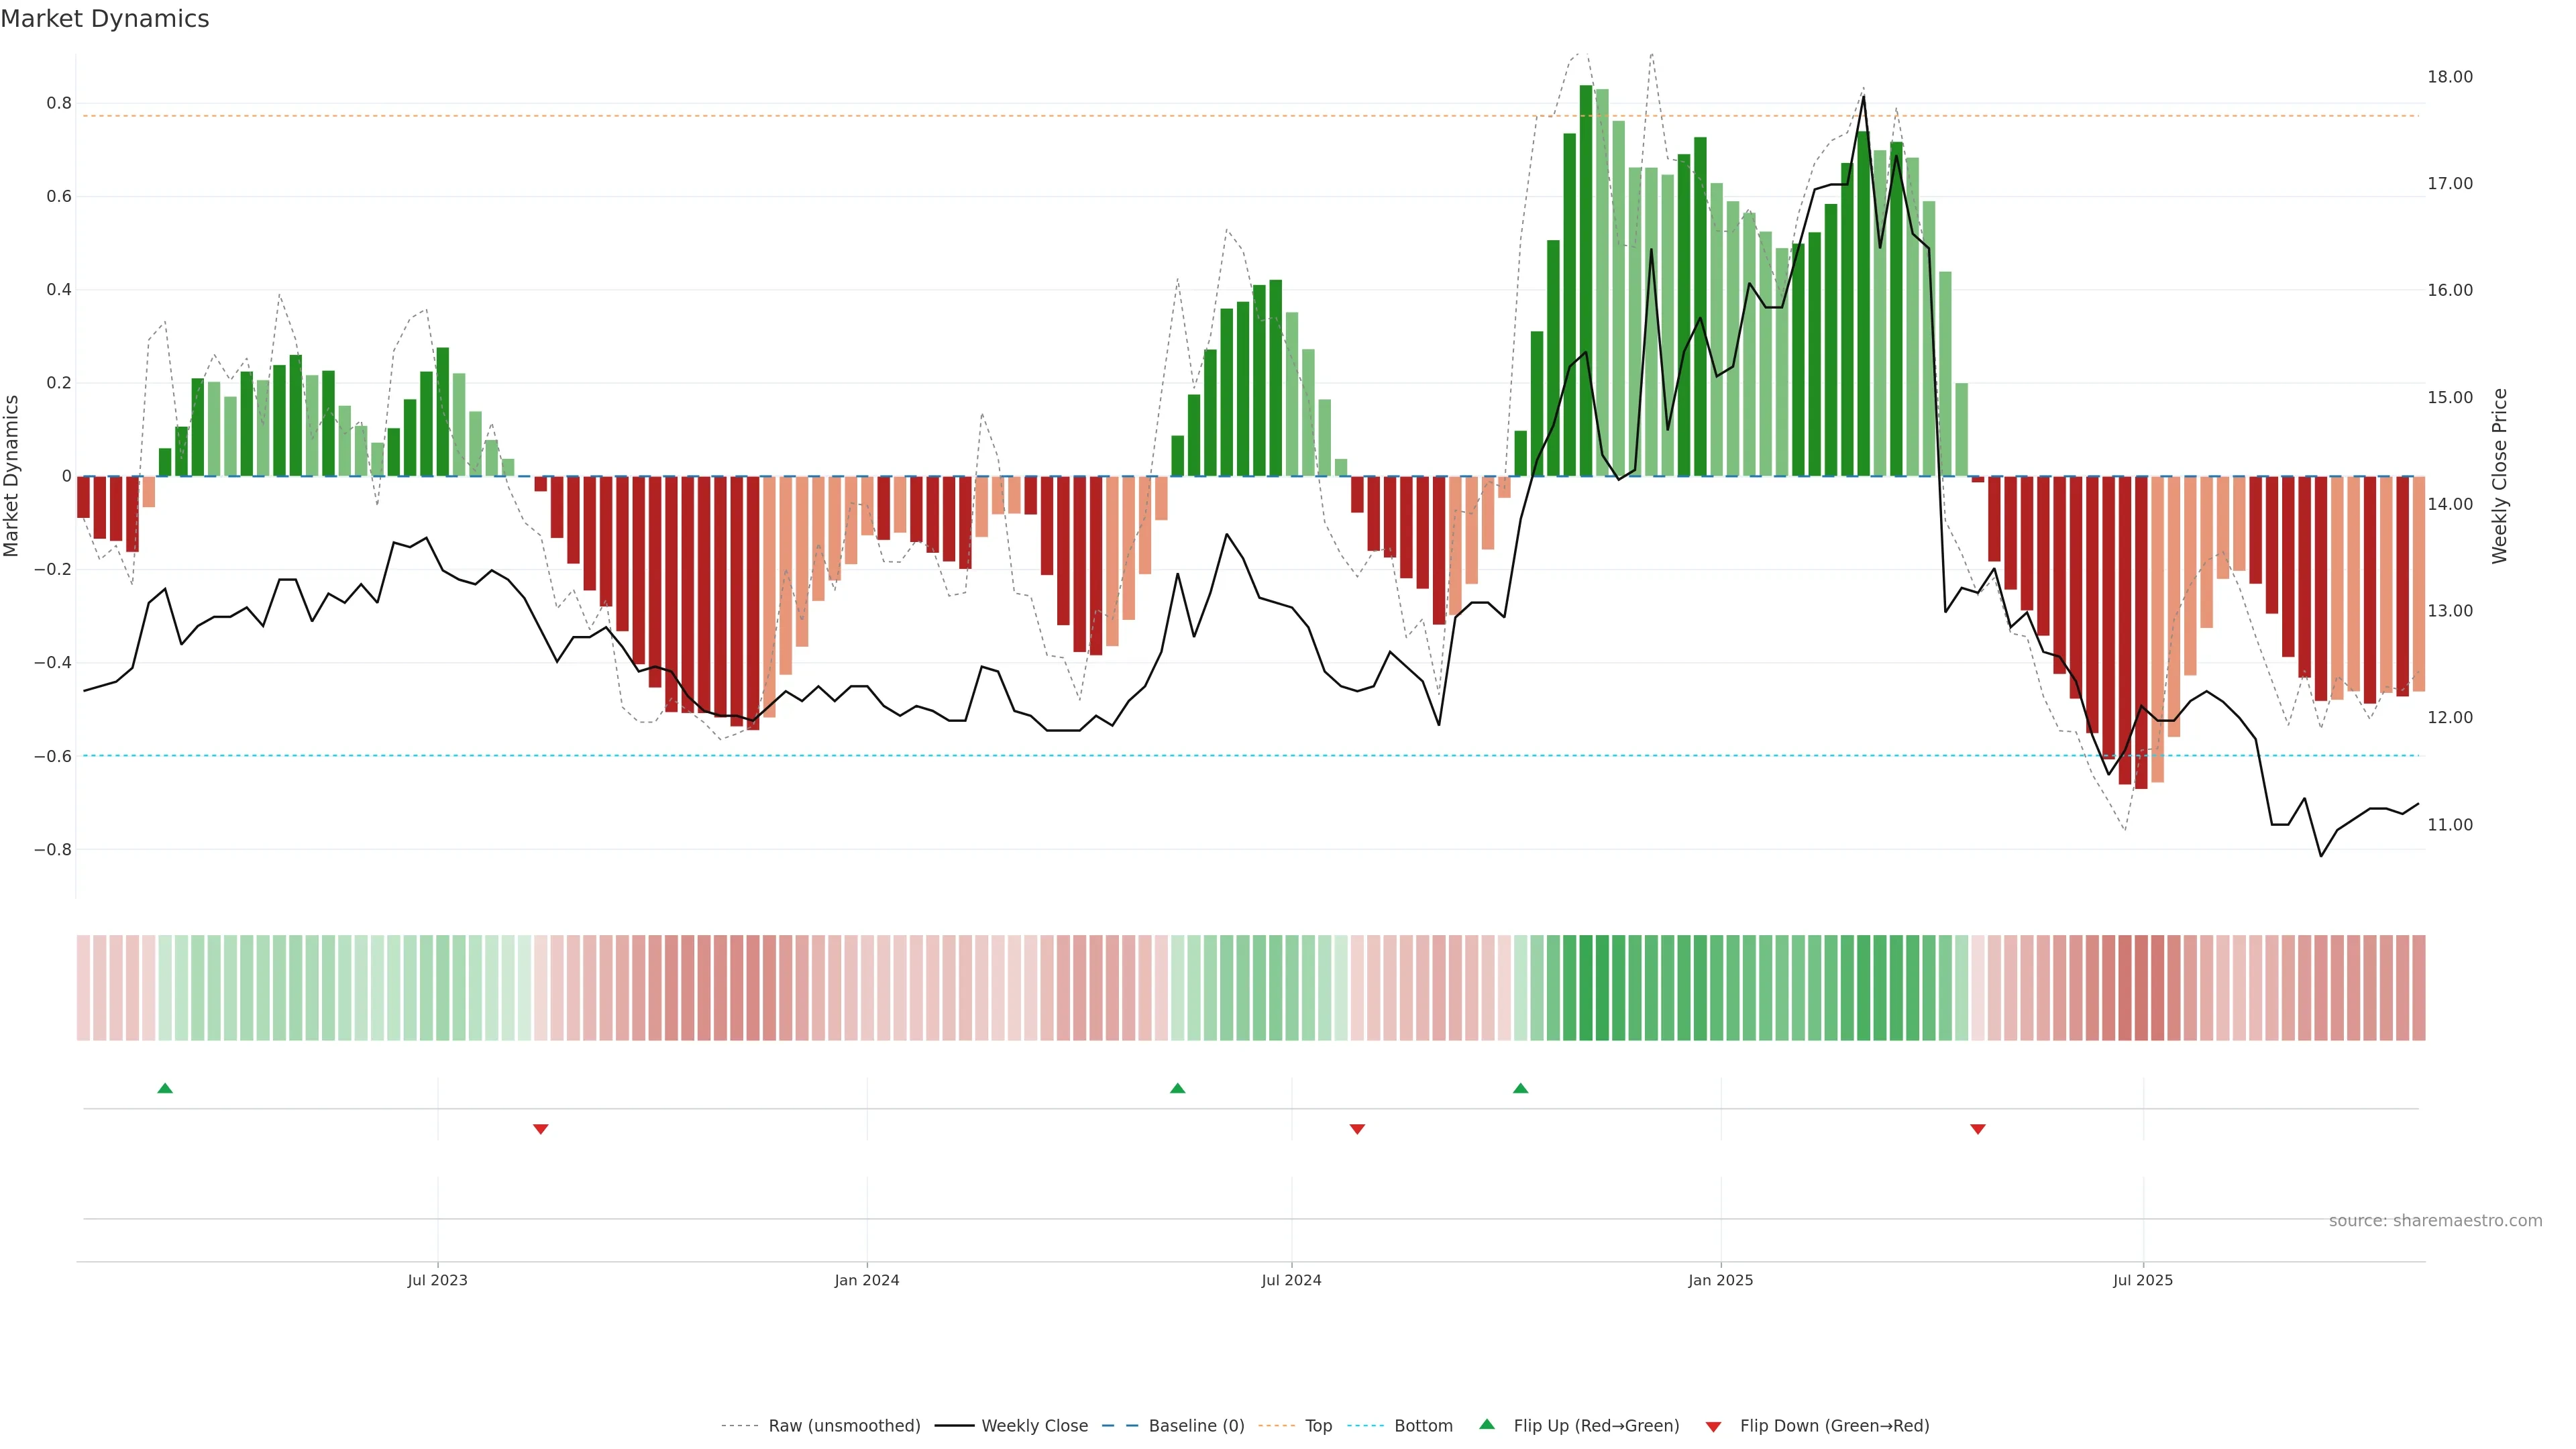Click the Jul 2025 x-axis label
Viewport: 2576px width, 1449px height.
coord(2142,1280)
